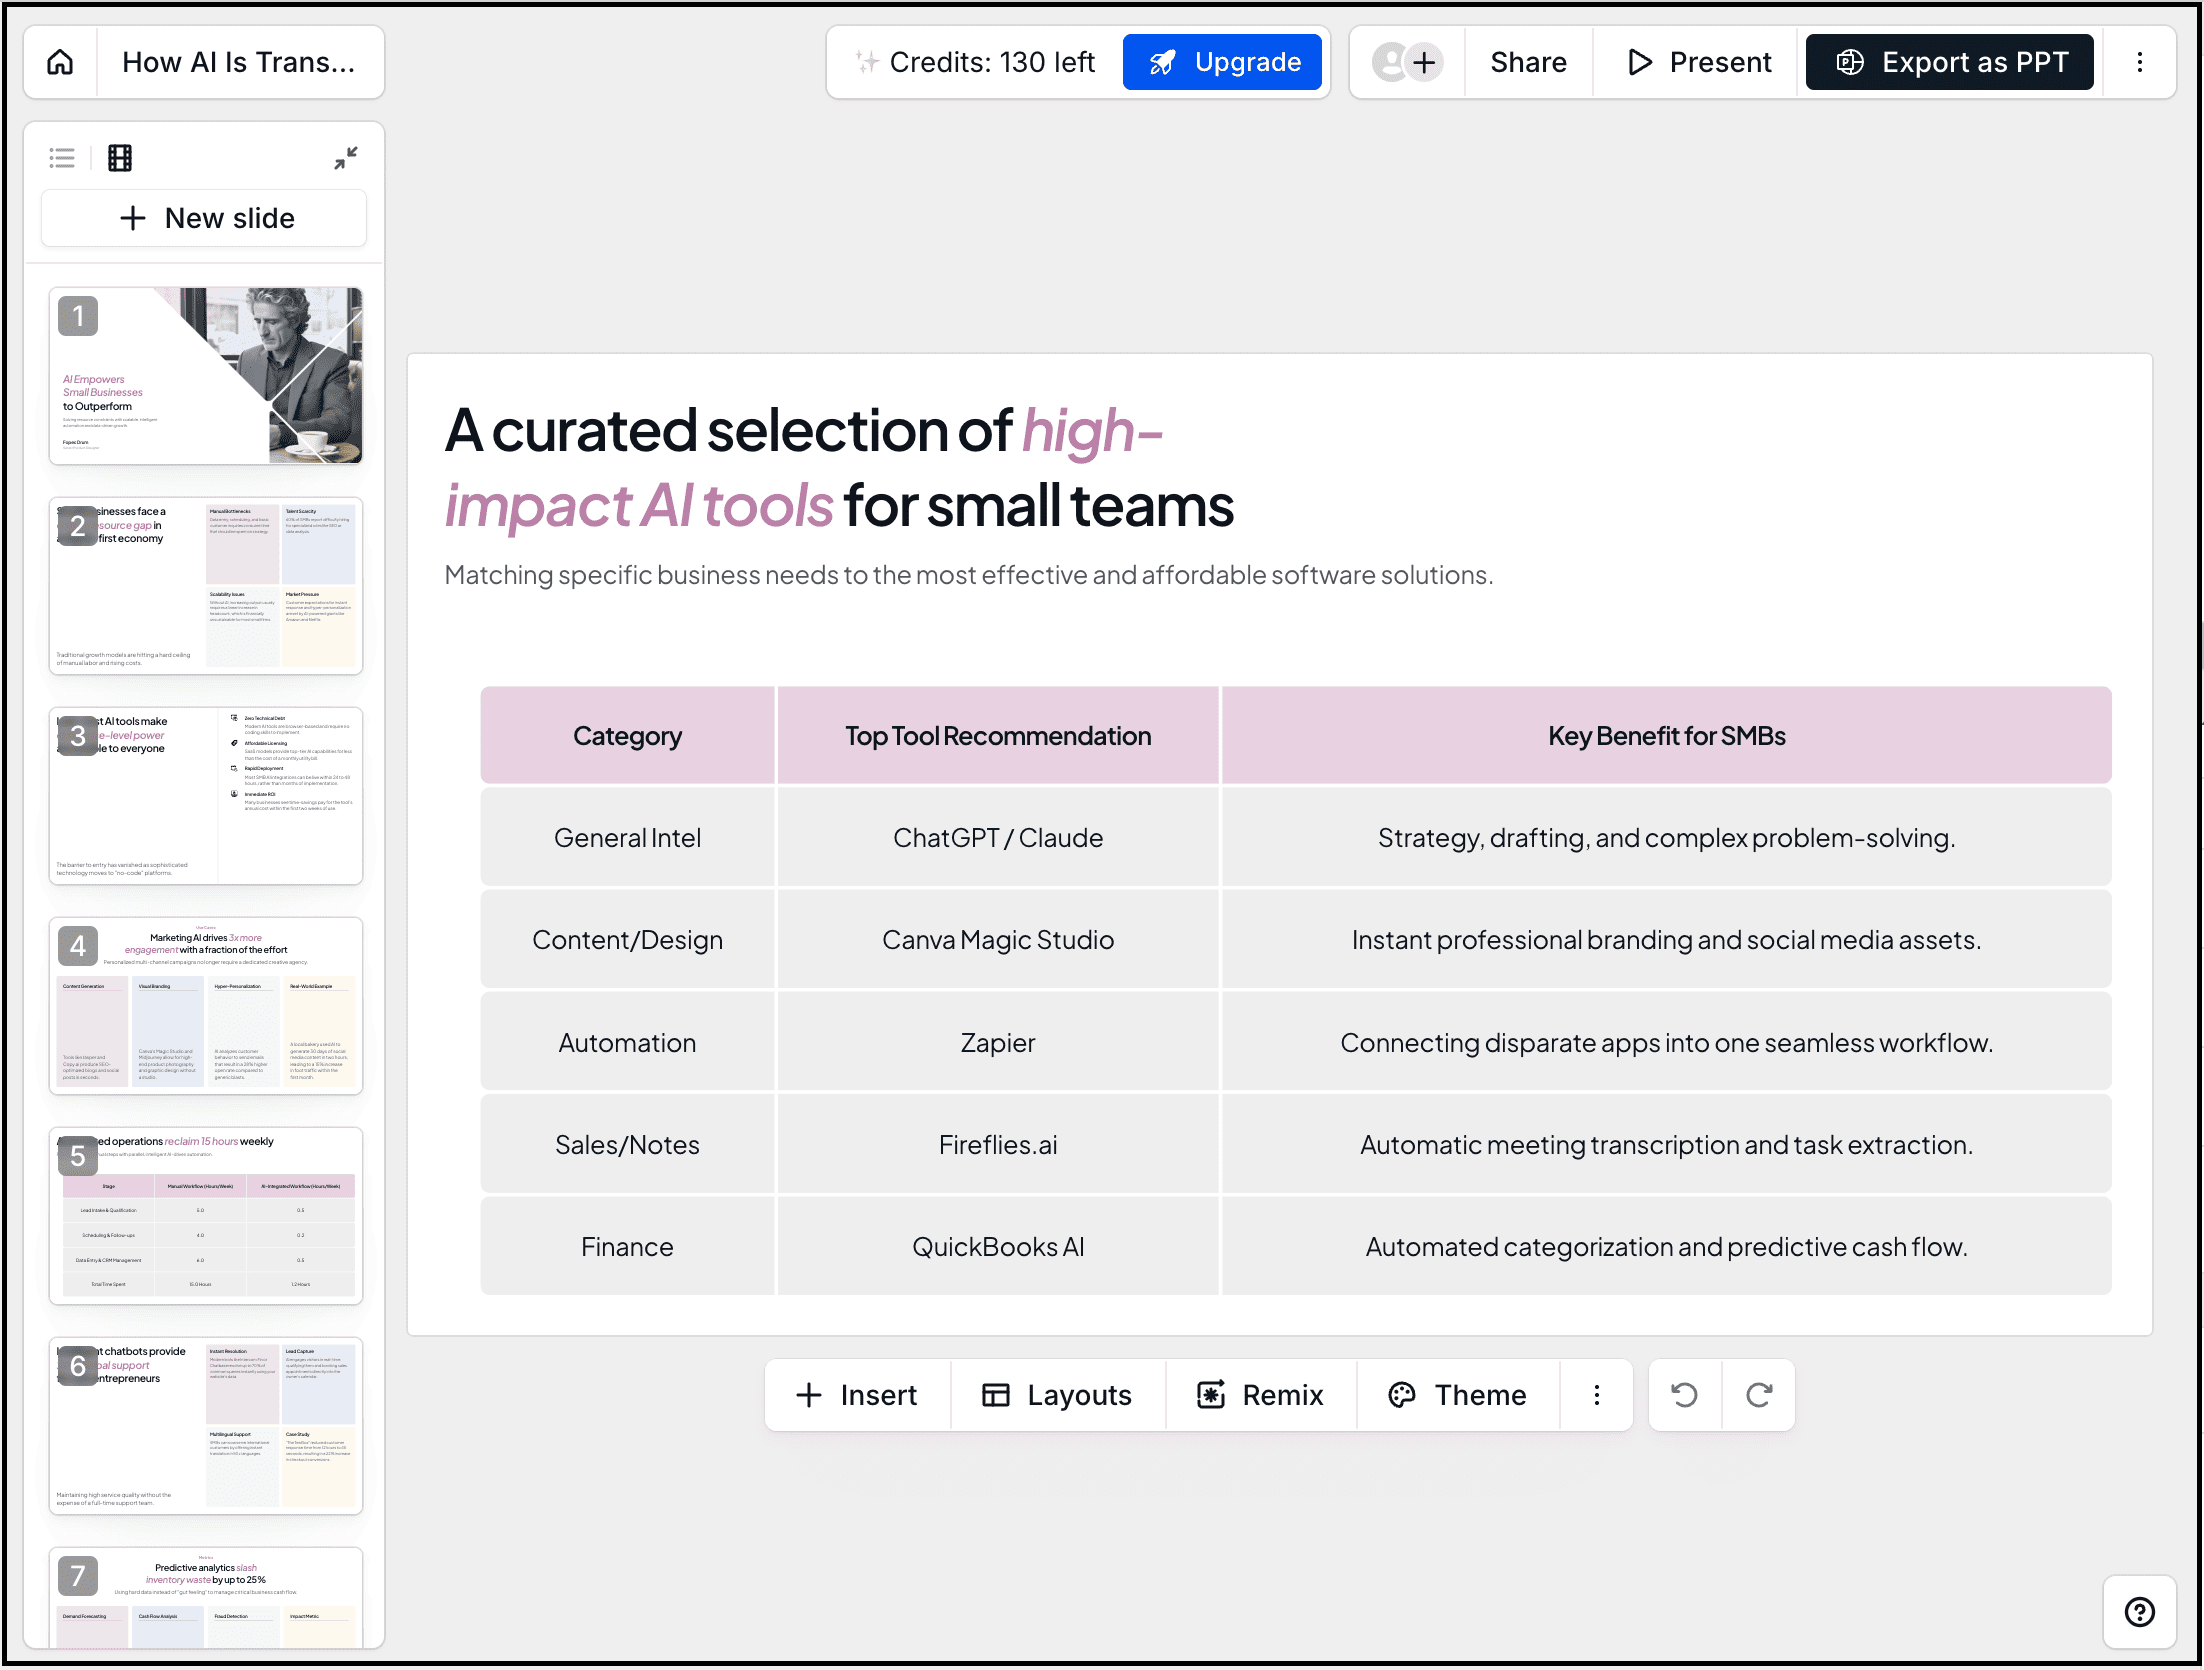The width and height of the screenshot is (2204, 1670).
Task: Collapse the slide panel
Action: [x=346, y=158]
